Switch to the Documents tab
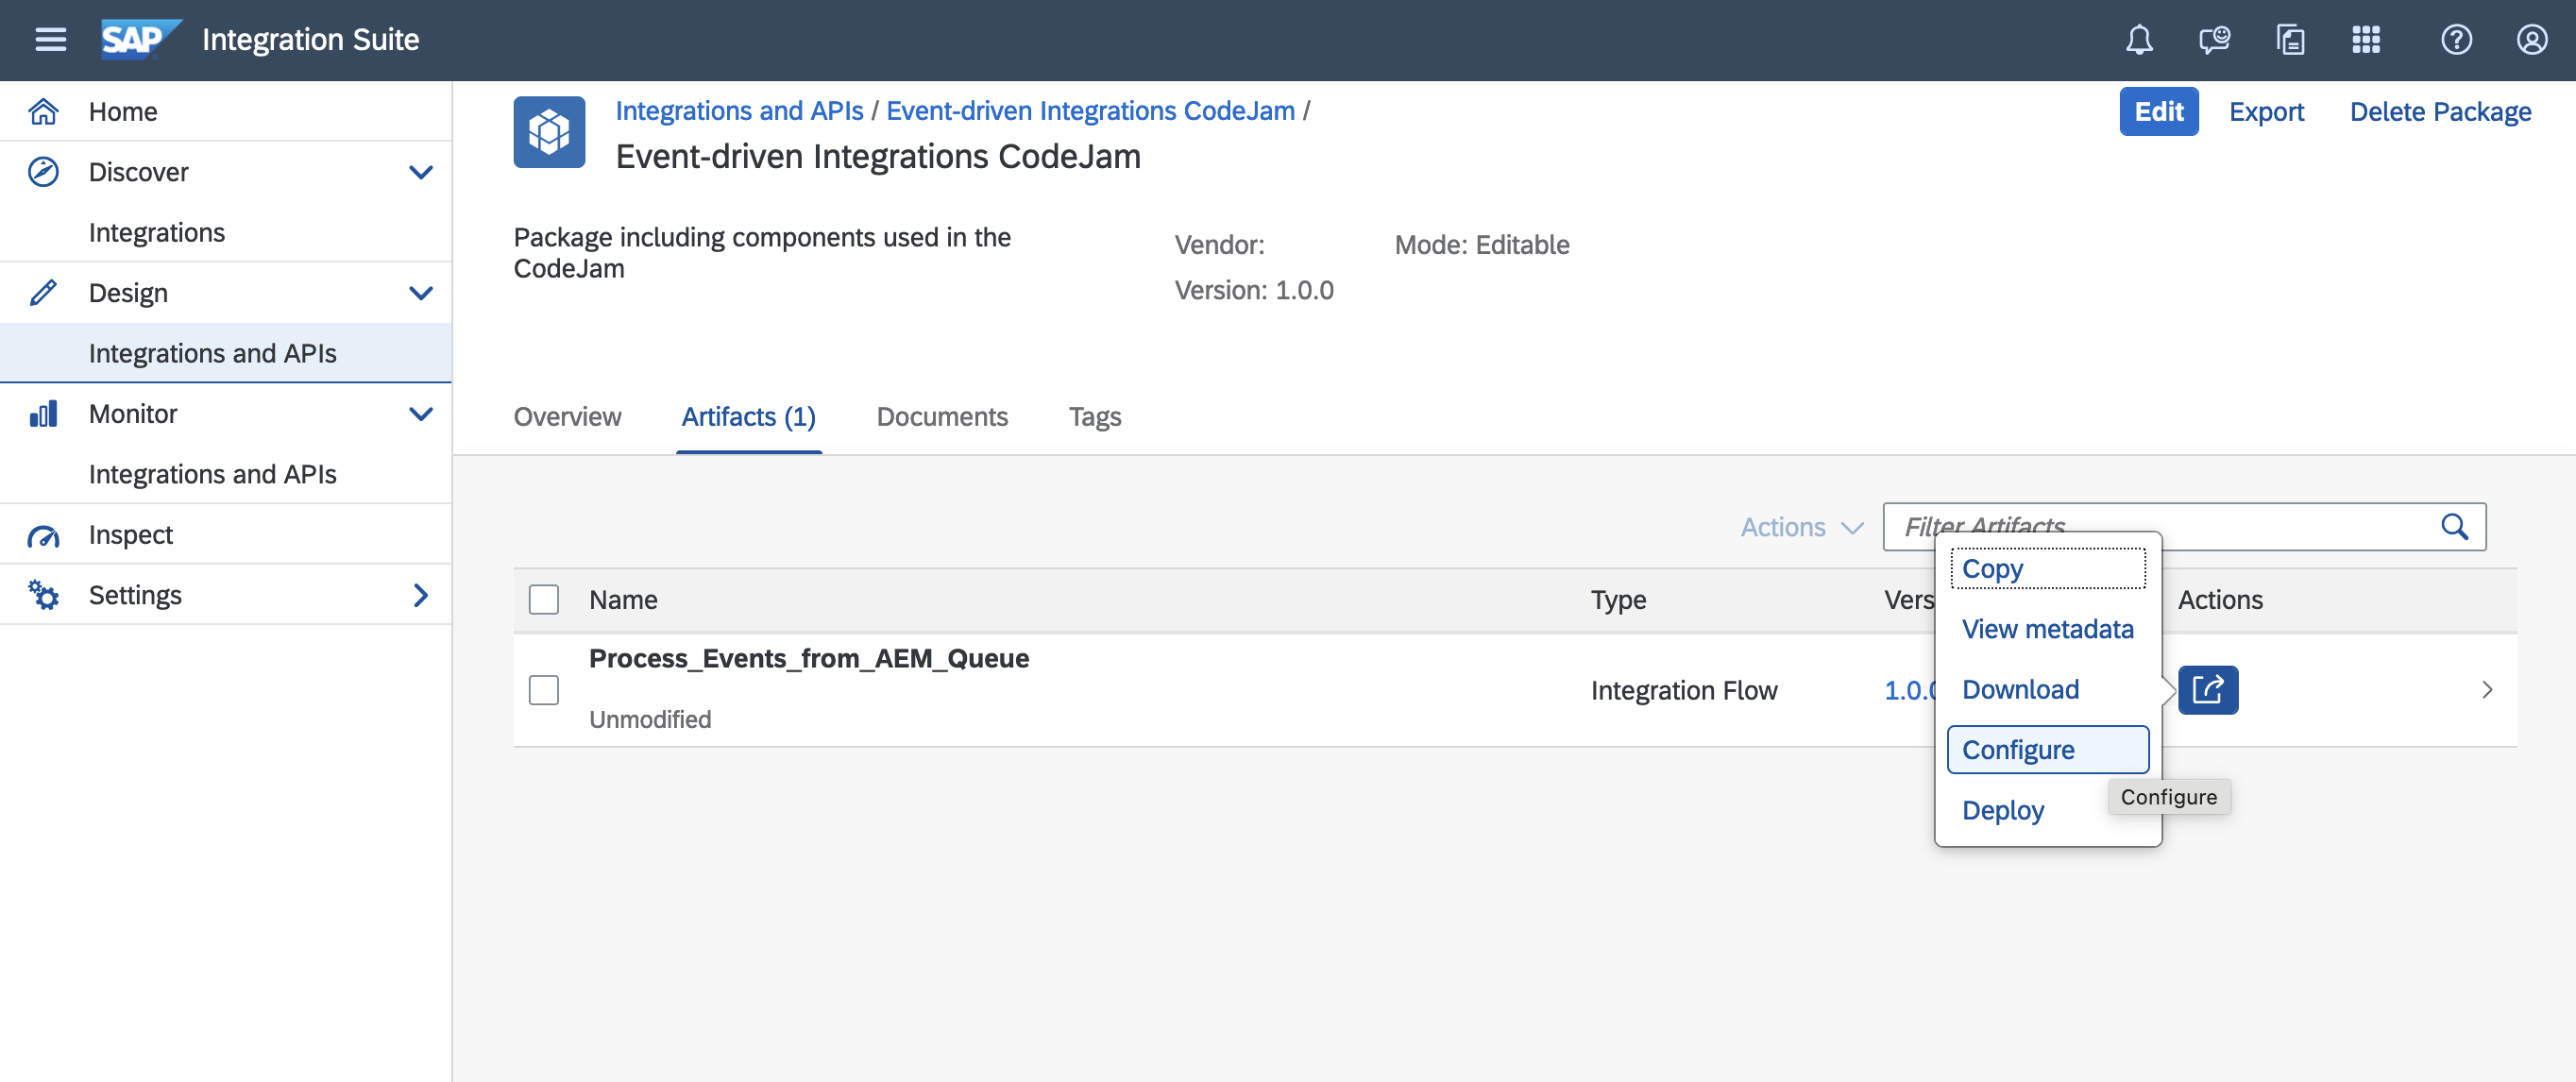Image resolution: width=2576 pixels, height=1082 pixels. click(942, 417)
